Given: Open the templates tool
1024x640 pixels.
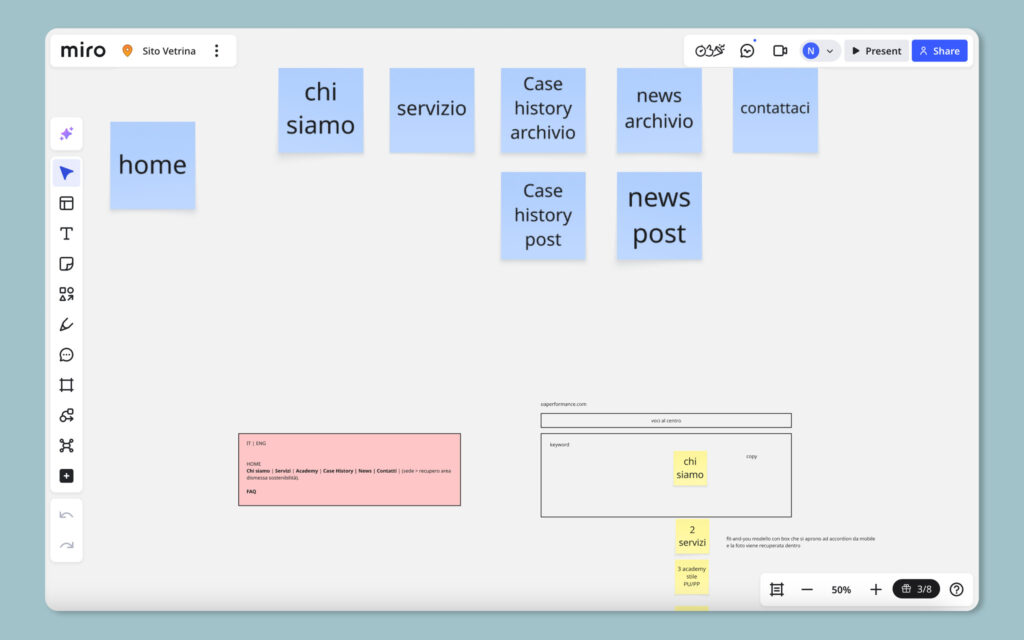Looking at the screenshot, I should (x=66, y=203).
